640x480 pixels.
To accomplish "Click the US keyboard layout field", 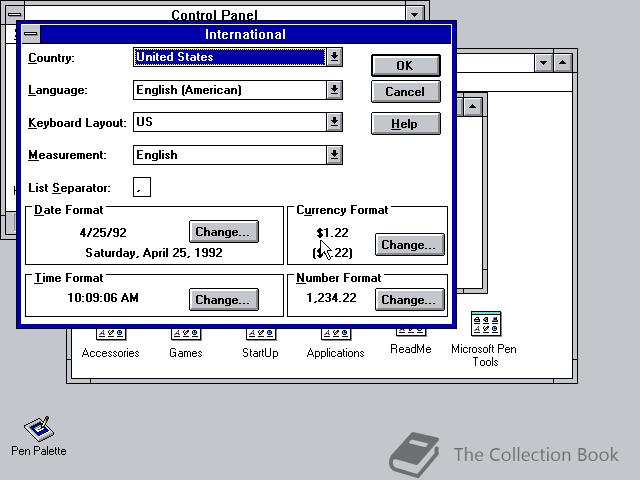I will coord(230,122).
